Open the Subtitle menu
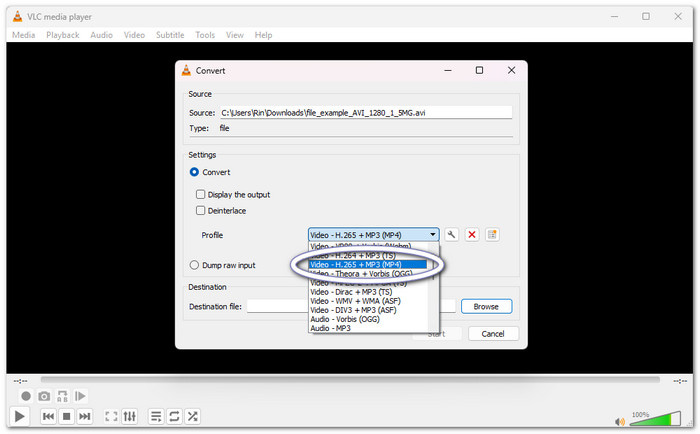 170,35
